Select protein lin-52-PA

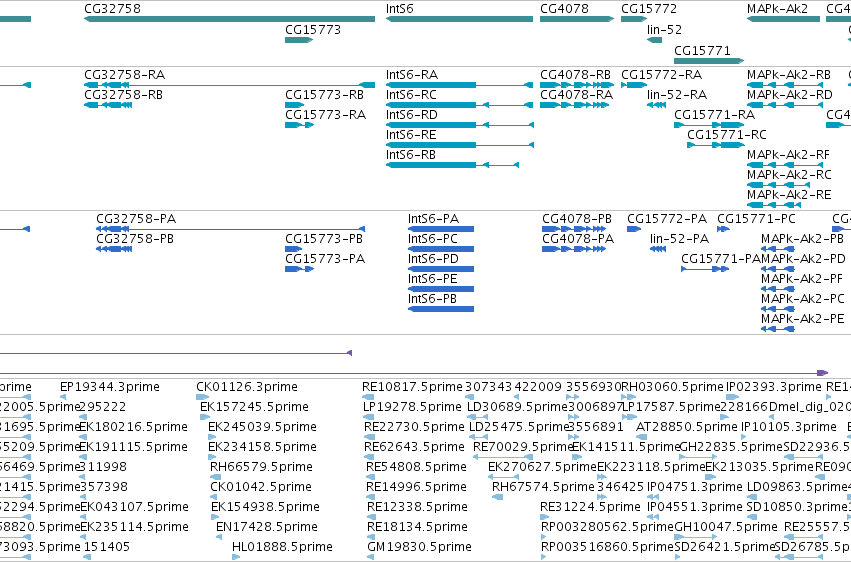coord(658,249)
